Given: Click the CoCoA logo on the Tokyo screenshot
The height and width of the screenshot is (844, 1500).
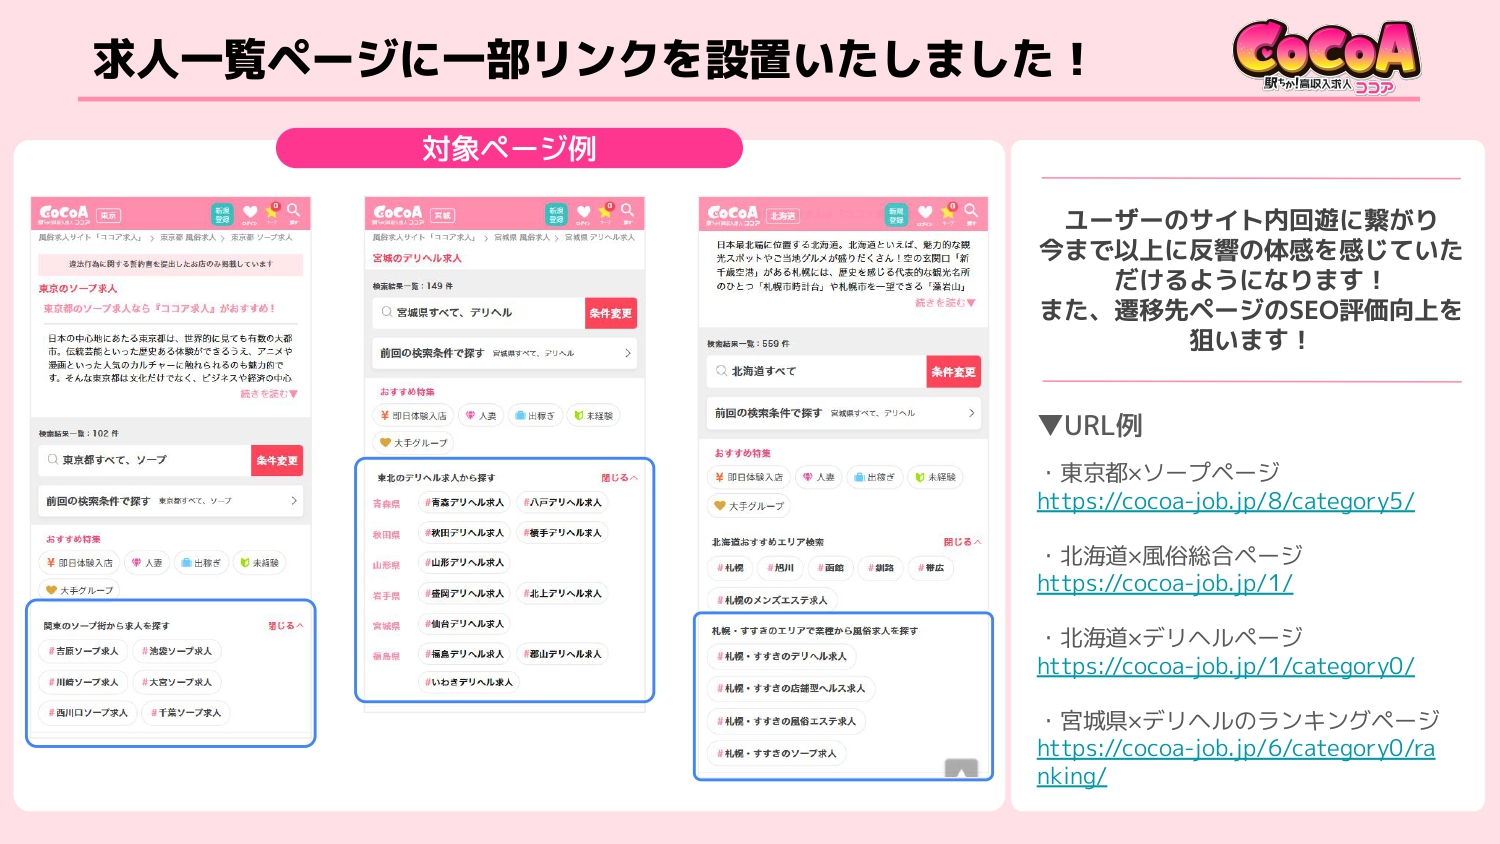Looking at the screenshot, I should coord(64,214).
